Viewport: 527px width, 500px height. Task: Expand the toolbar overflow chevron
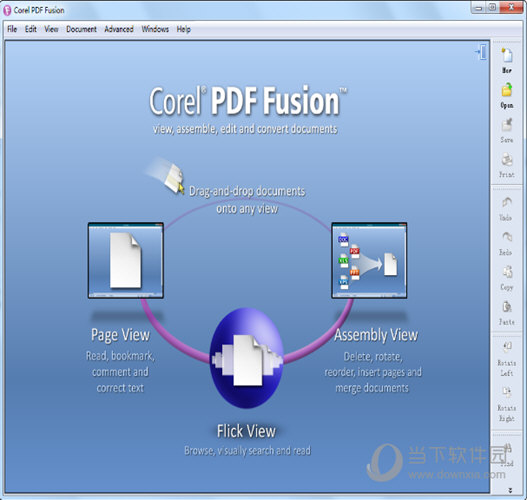(x=510, y=490)
